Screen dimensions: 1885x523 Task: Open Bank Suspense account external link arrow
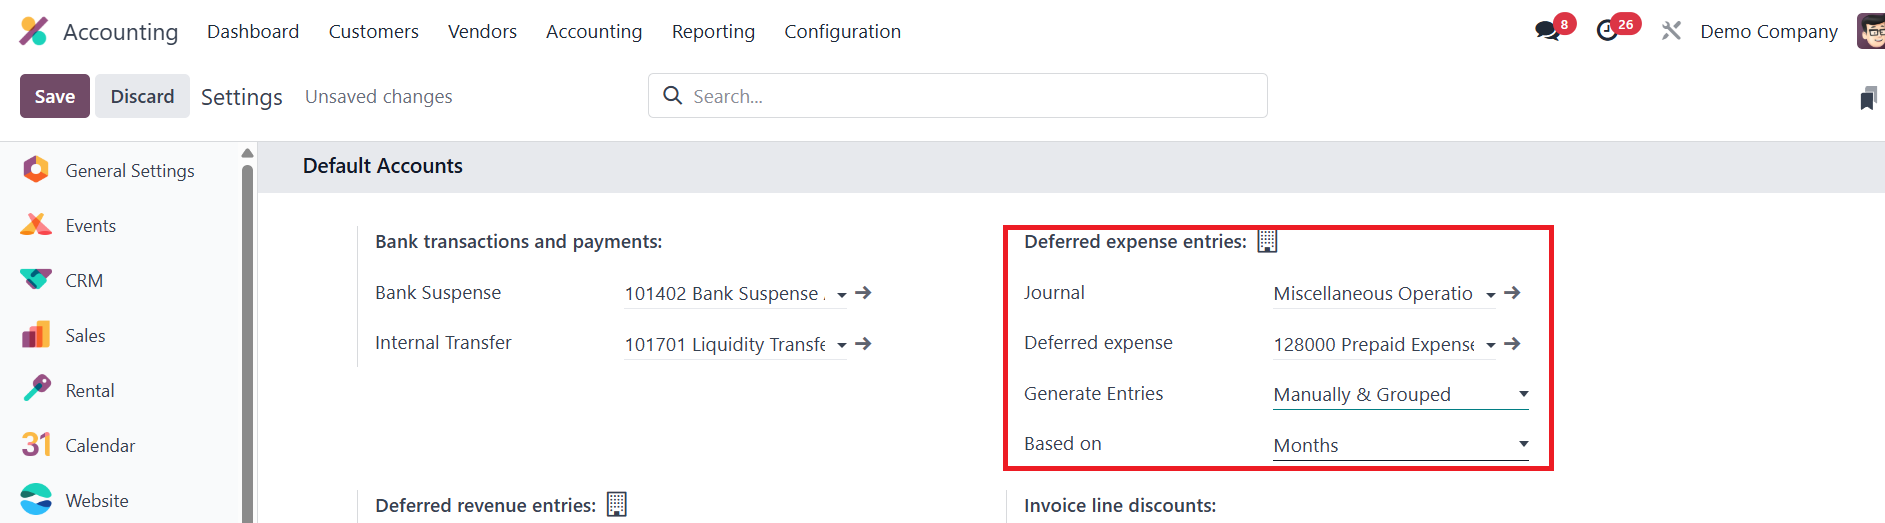pyautogui.click(x=864, y=293)
